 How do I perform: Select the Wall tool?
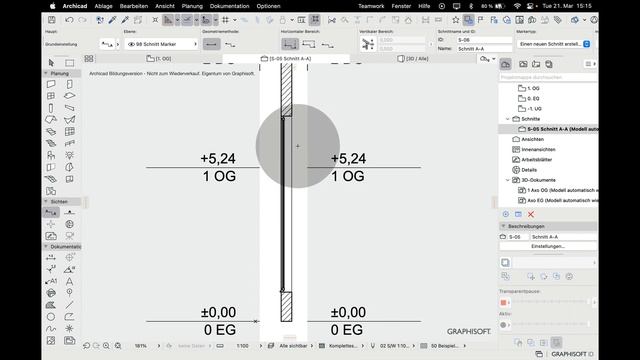[51, 84]
